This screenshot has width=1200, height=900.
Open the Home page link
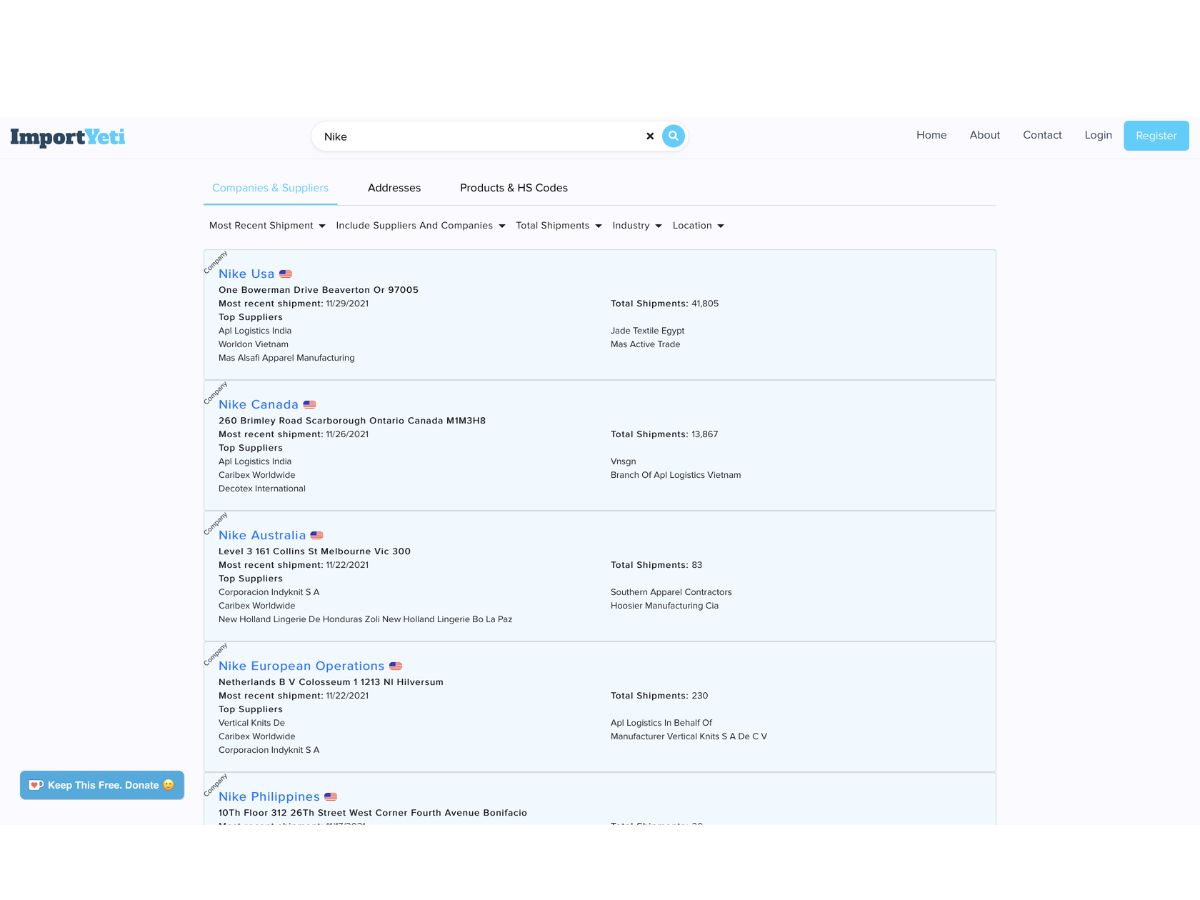pos(931,135)
